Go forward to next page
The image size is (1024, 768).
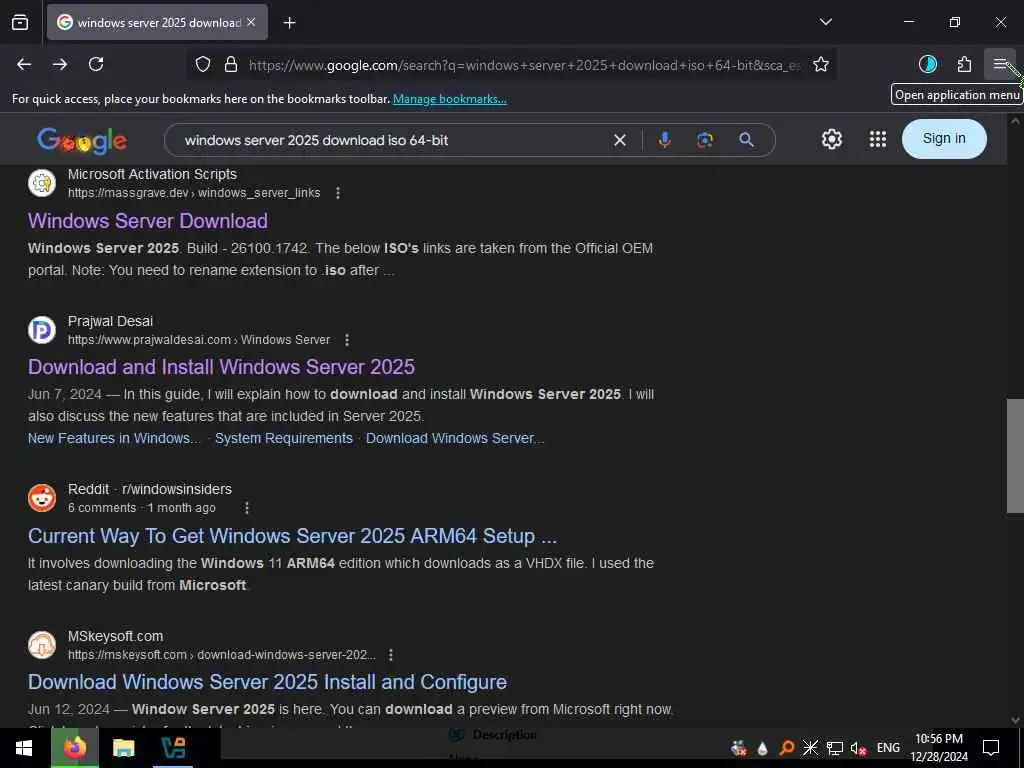click(x=60, y=64)
